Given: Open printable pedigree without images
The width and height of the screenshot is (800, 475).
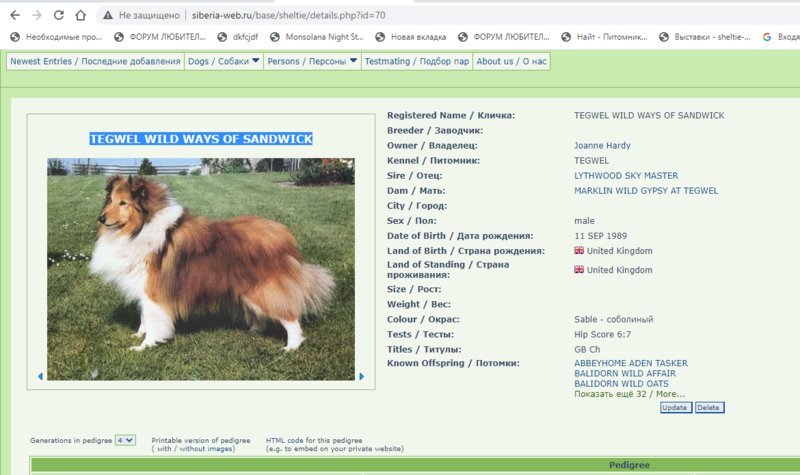Looking at the screenshot, I should (206, 449).
